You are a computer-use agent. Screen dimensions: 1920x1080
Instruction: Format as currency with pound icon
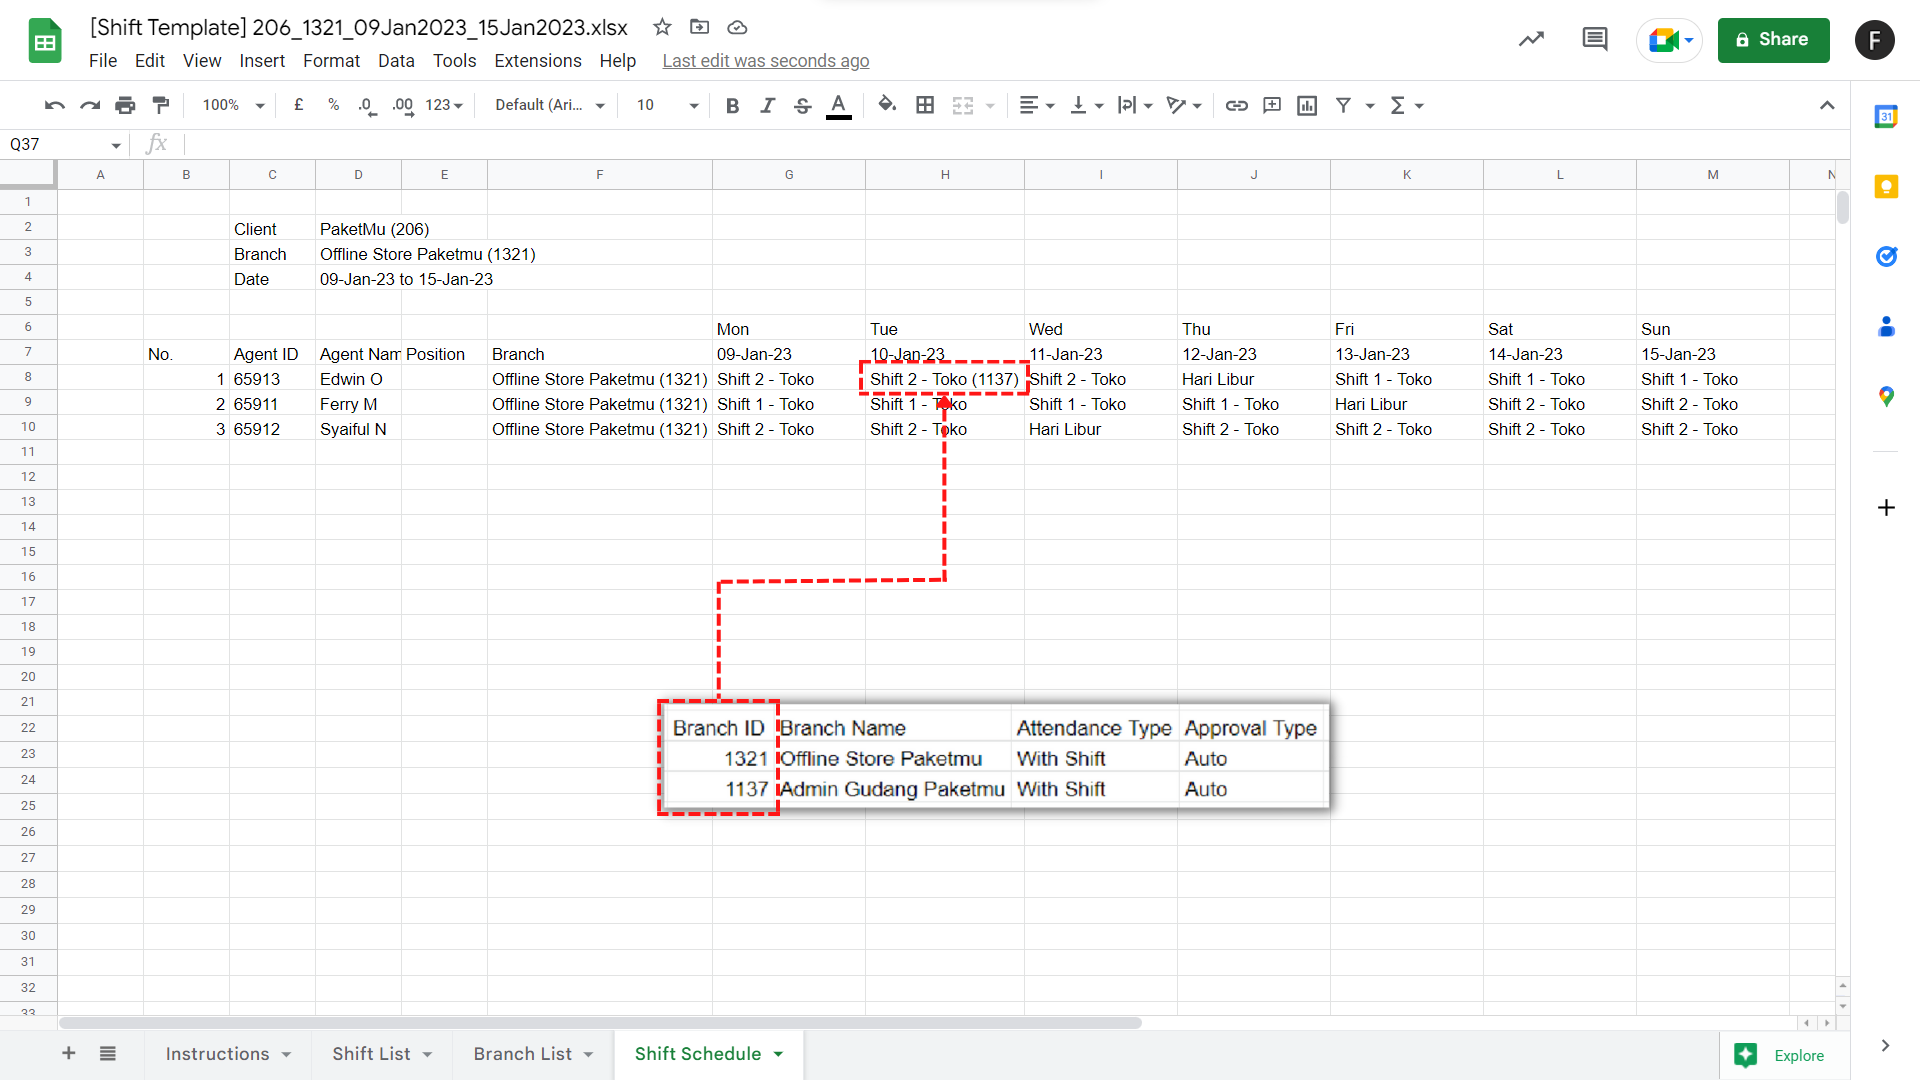(x=298, y=105)
